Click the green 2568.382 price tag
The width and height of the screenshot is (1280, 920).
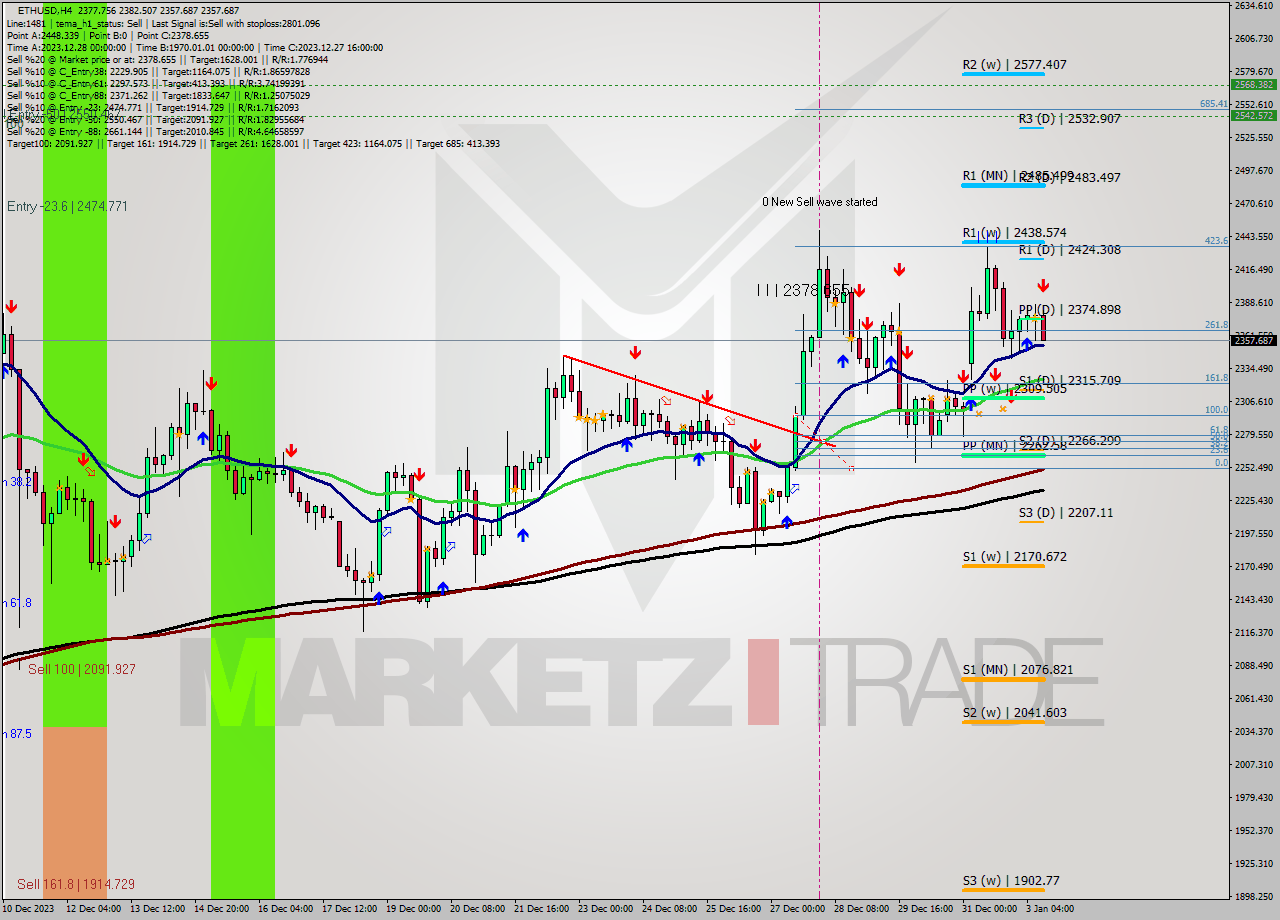coord(1254,85)
